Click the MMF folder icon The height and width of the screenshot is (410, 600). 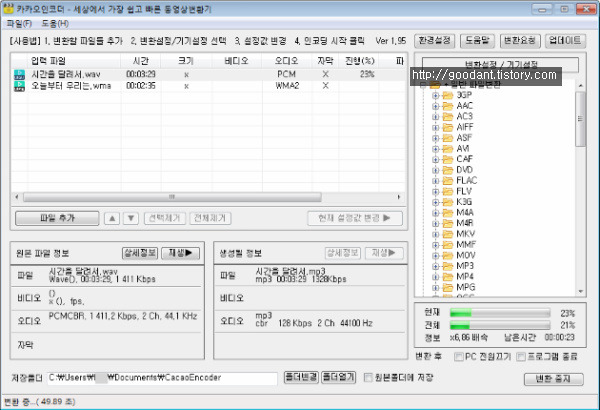(448, 245)
